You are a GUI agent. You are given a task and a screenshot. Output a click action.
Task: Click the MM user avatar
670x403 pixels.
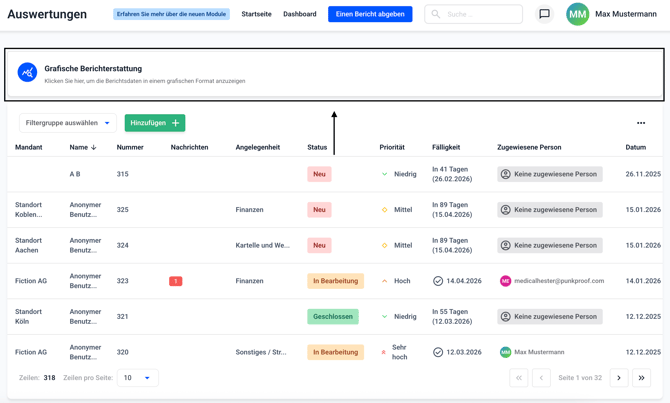pyautogui.click(x=577, y=14)
